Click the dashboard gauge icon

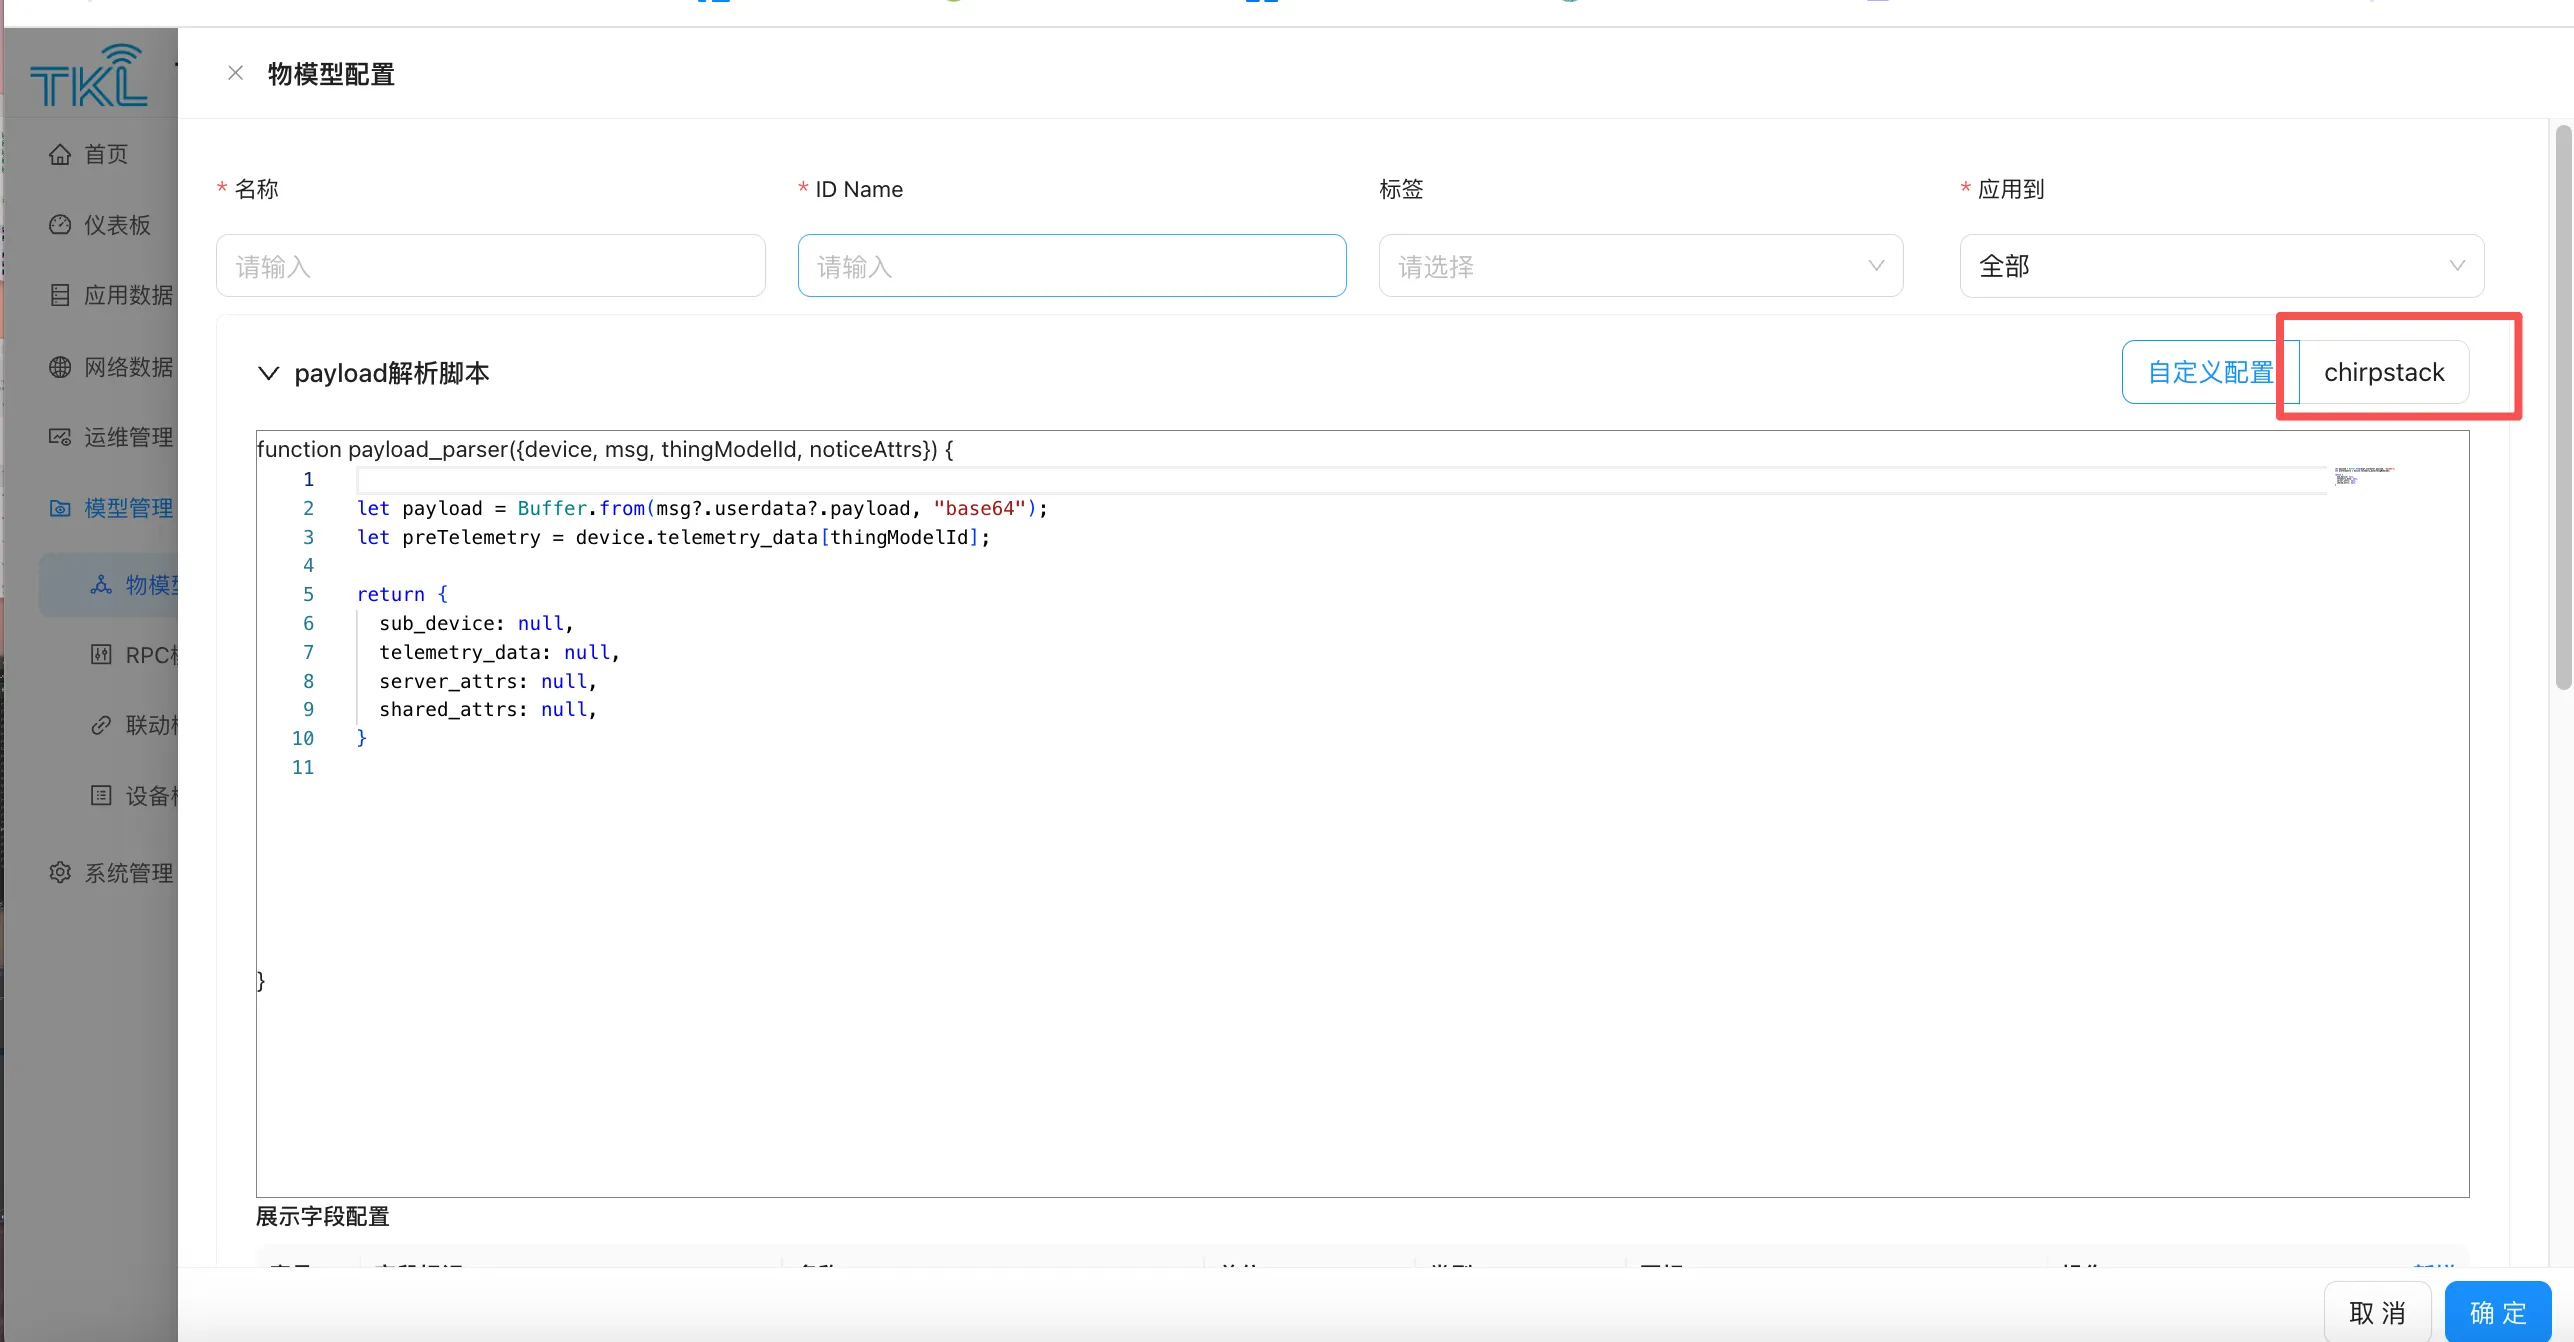pyautogui.click(x=60, y=225)
